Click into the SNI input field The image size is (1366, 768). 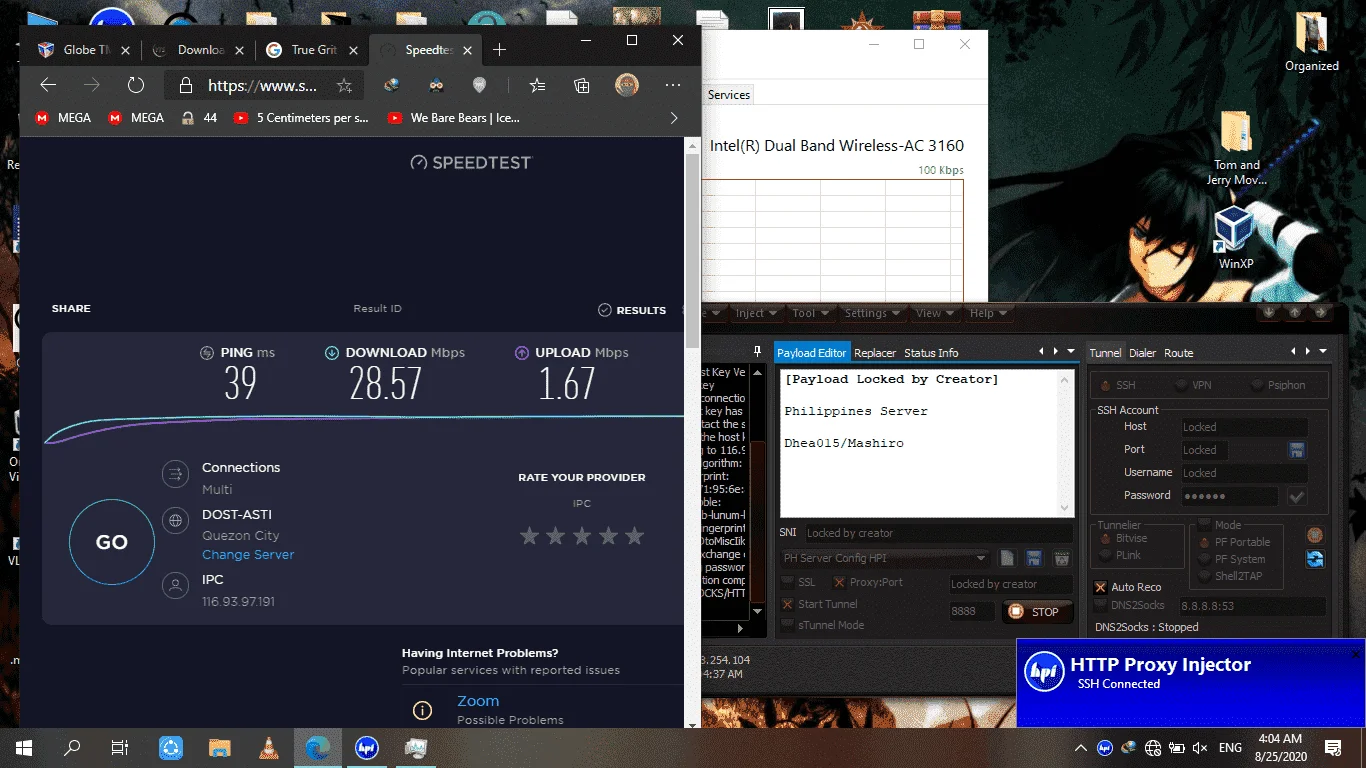pos(937,533)
